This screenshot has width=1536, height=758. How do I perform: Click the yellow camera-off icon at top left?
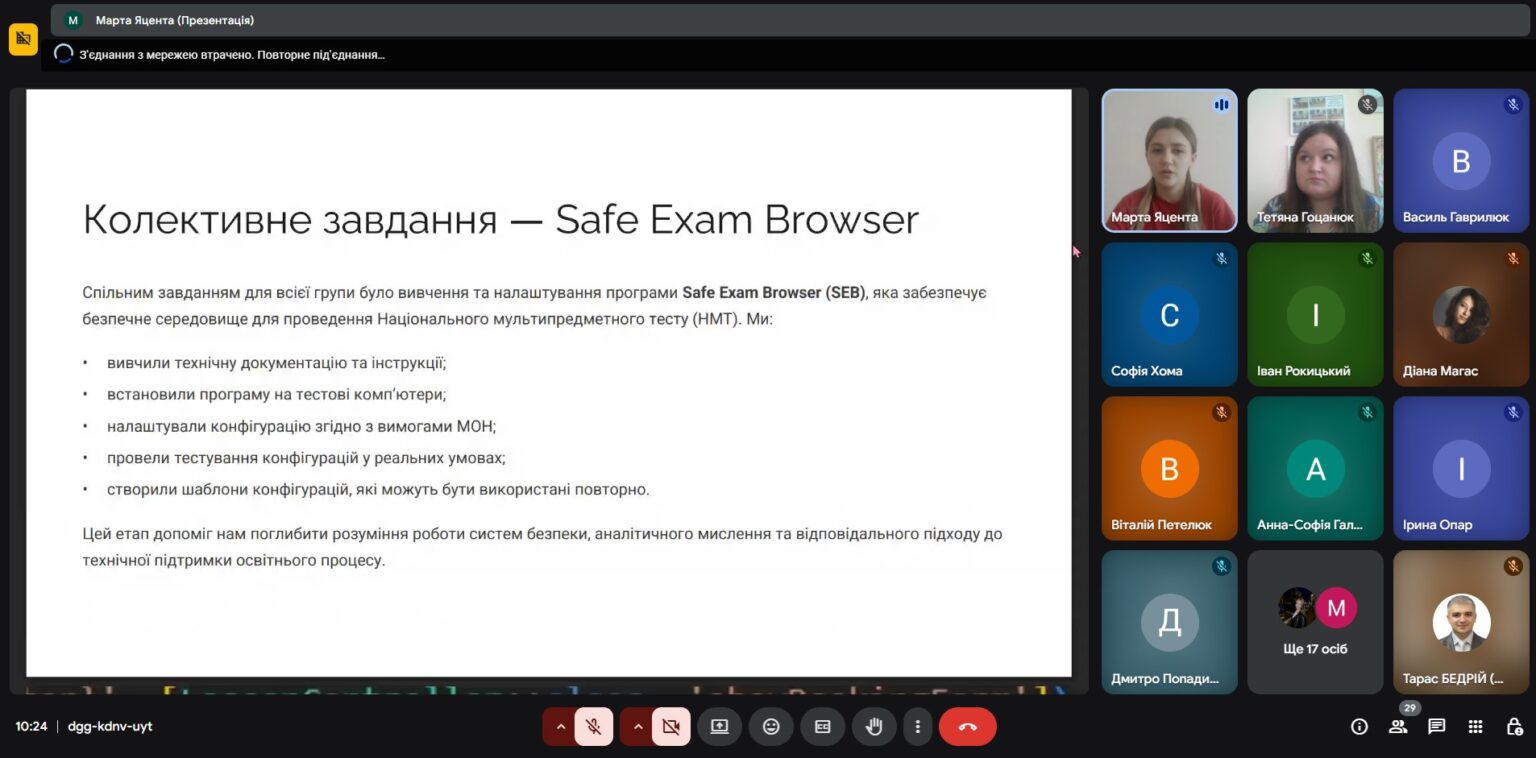pos(23,39)
